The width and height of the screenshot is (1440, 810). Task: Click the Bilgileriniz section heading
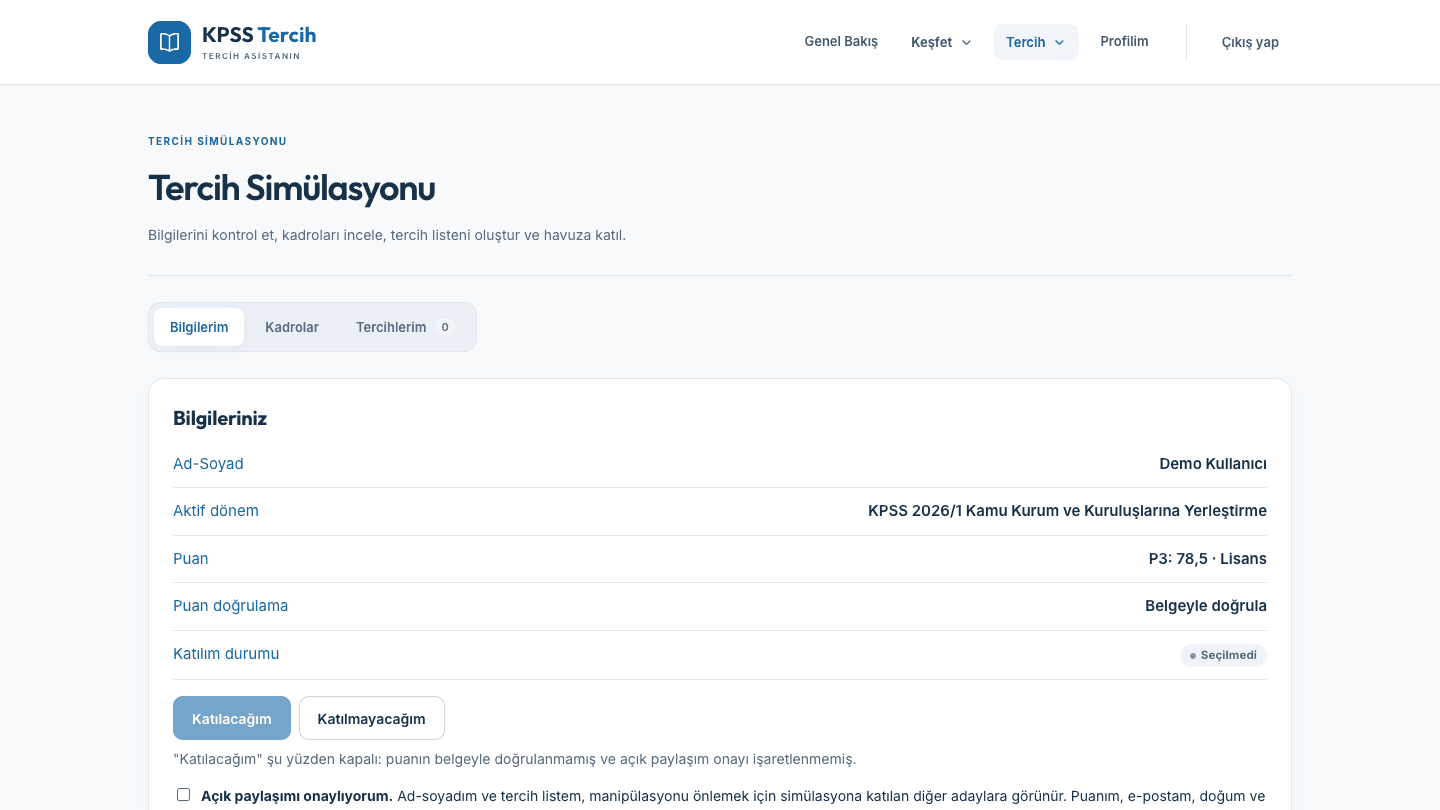pos(220,418)
